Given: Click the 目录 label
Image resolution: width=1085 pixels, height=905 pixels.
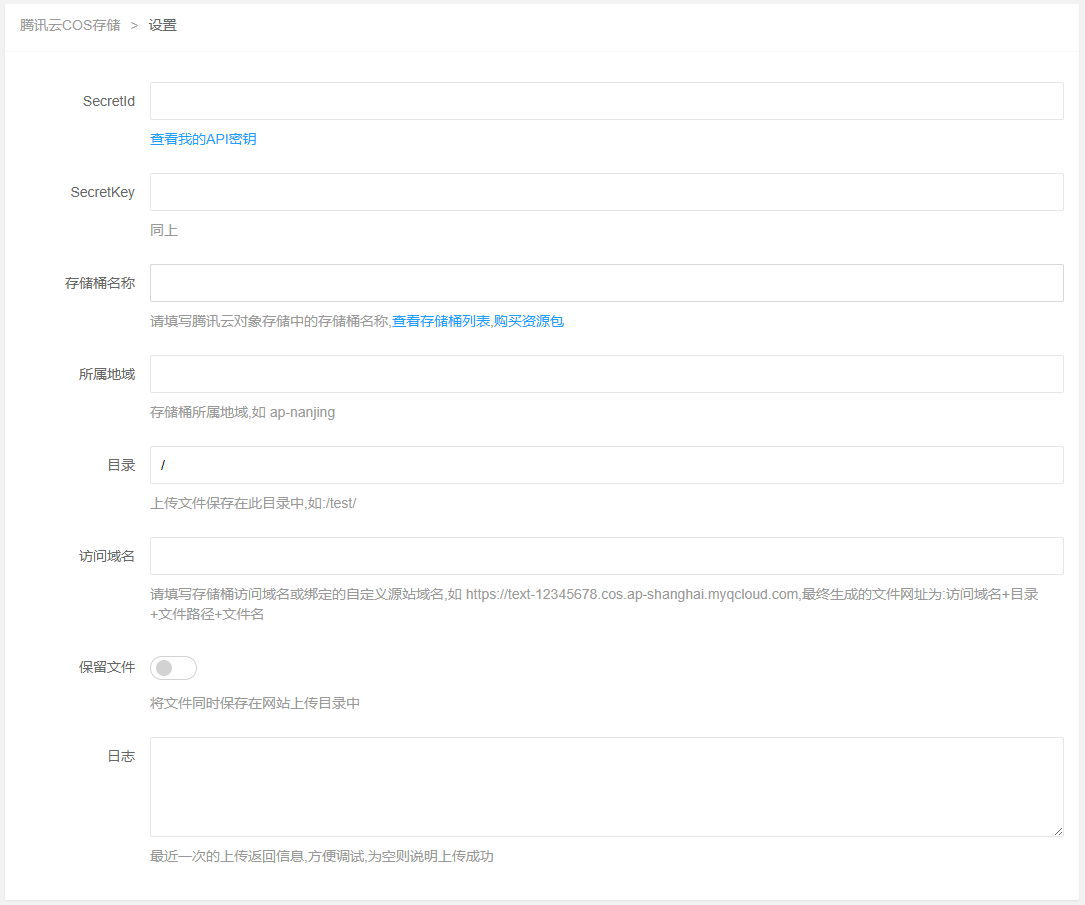Looking at the screenshot, I should [x=121, y=465].
